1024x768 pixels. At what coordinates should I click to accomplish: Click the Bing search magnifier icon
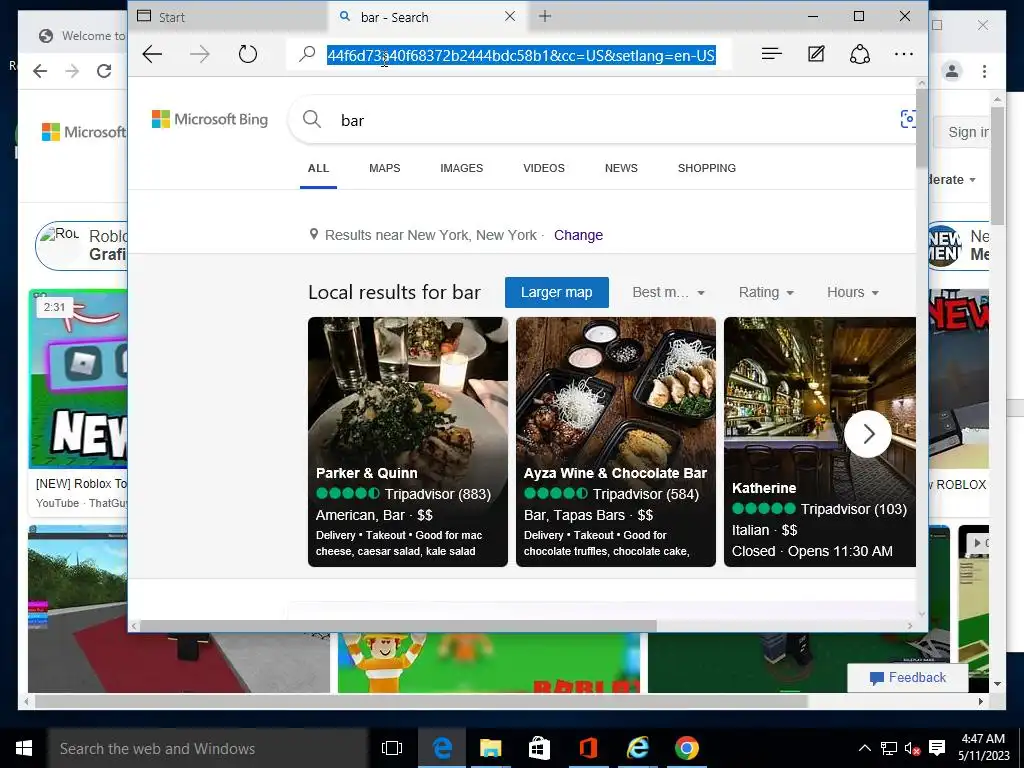[312, 120]
